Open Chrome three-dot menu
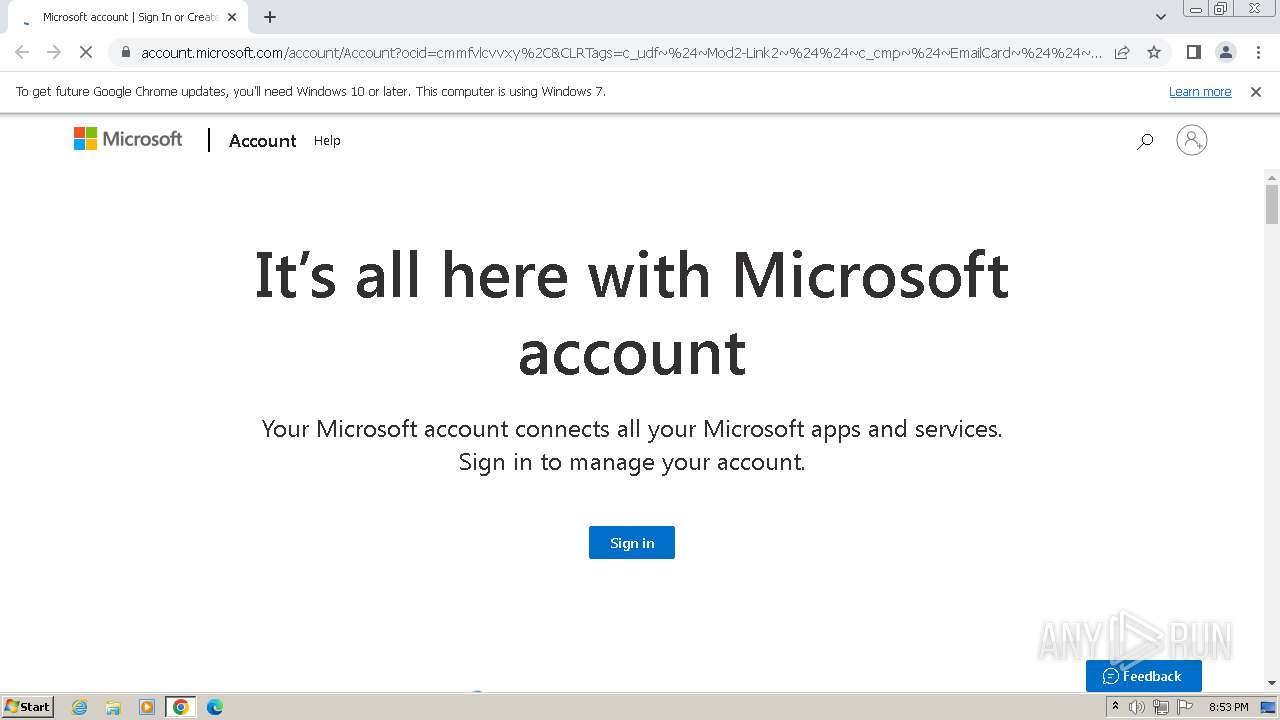 pos(1258,52)
